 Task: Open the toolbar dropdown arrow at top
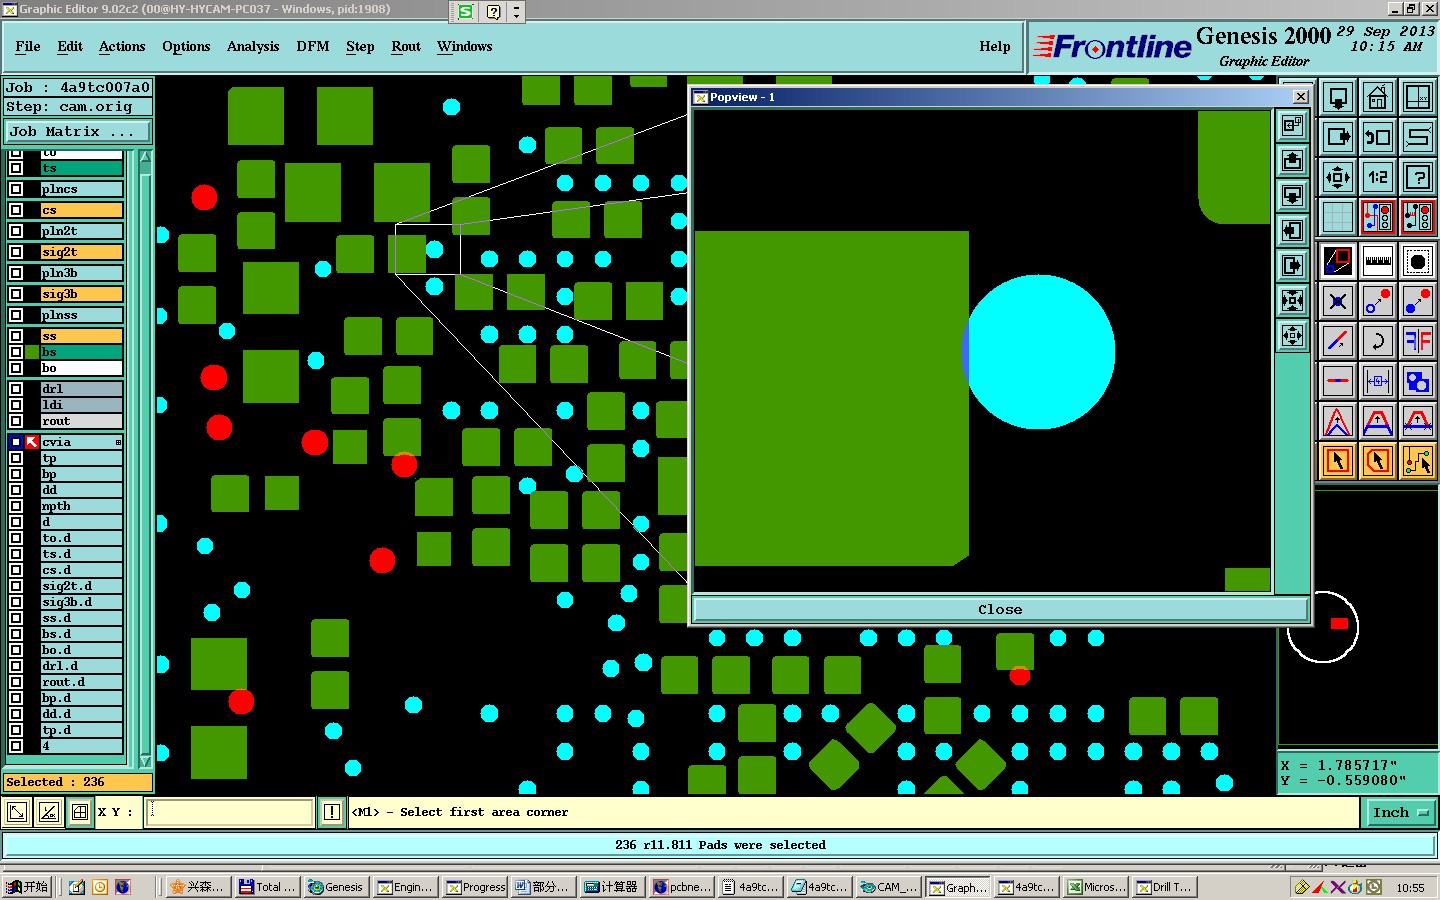[516, 12]
